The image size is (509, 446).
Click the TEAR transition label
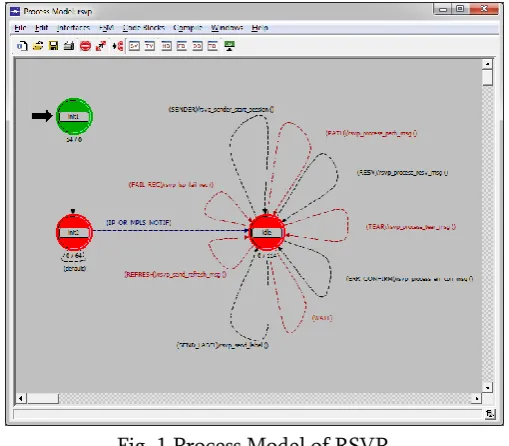click(411, 227)
